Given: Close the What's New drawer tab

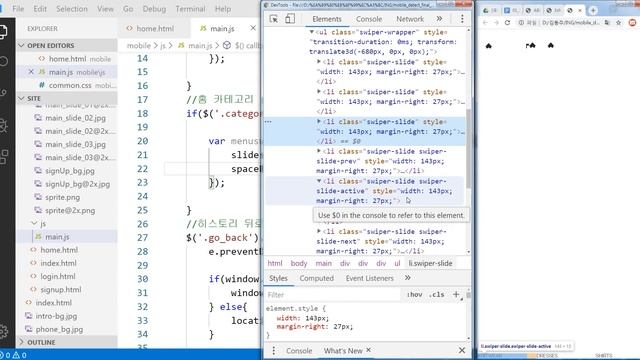Looking at the screenshot, I should point(369,350).
